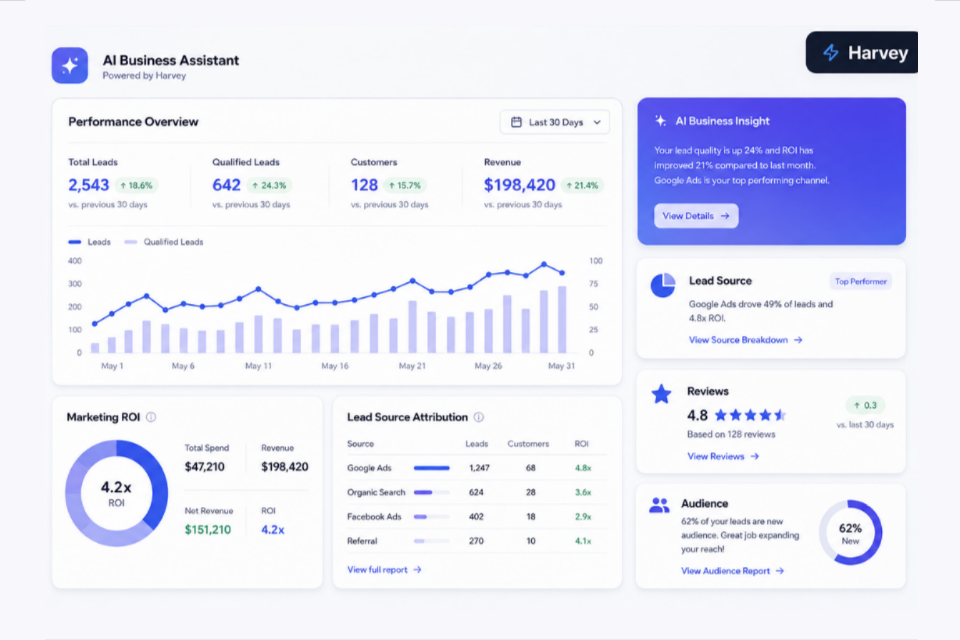Image resolution: width=960 pixels, height=640 pixels.
Task: Click the Audience people icon
Action: coord(659,505)
